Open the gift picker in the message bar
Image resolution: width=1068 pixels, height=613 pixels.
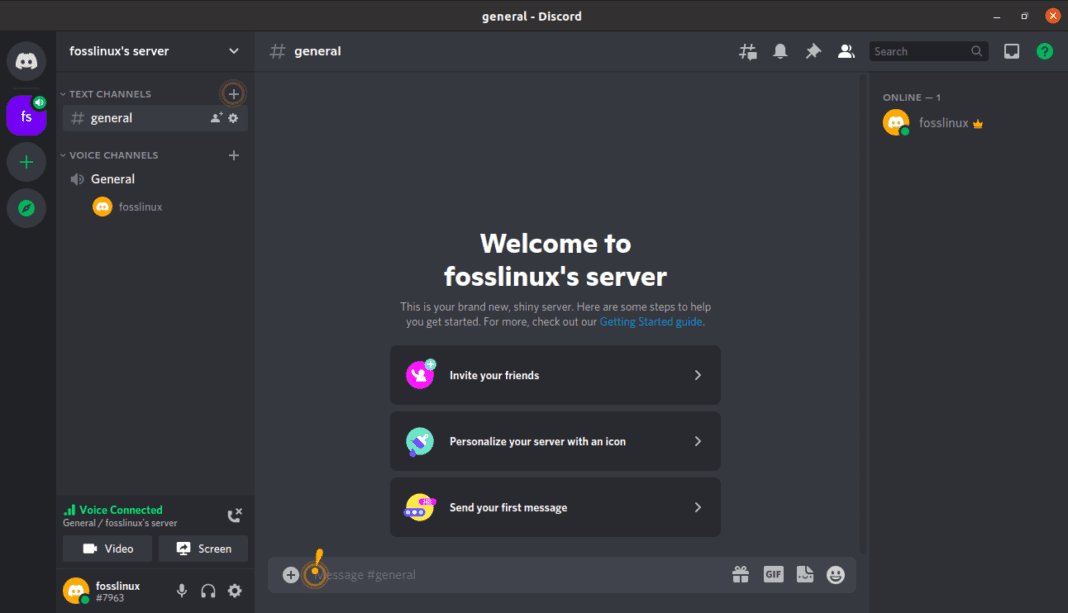741,574
